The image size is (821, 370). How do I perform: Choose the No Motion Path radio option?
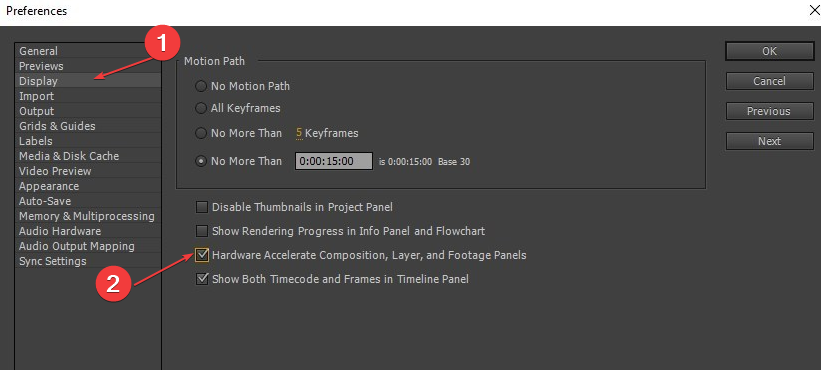pyautogui.click(x=201, y=86)
